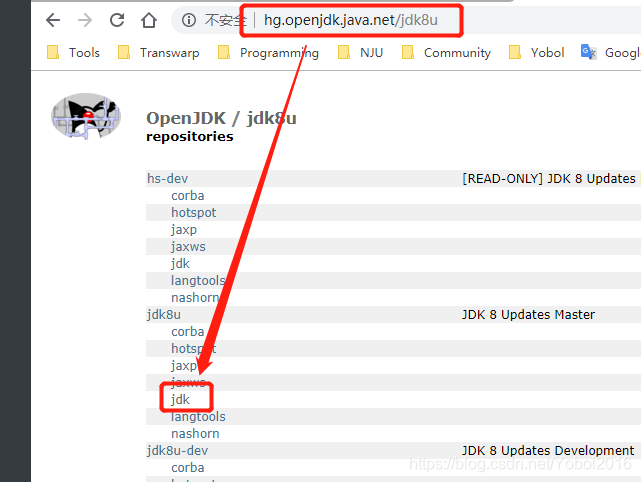Viewport: 641px width, 482px height.
Task: Open the Community bookmark folder
Action: pos(446,52)
